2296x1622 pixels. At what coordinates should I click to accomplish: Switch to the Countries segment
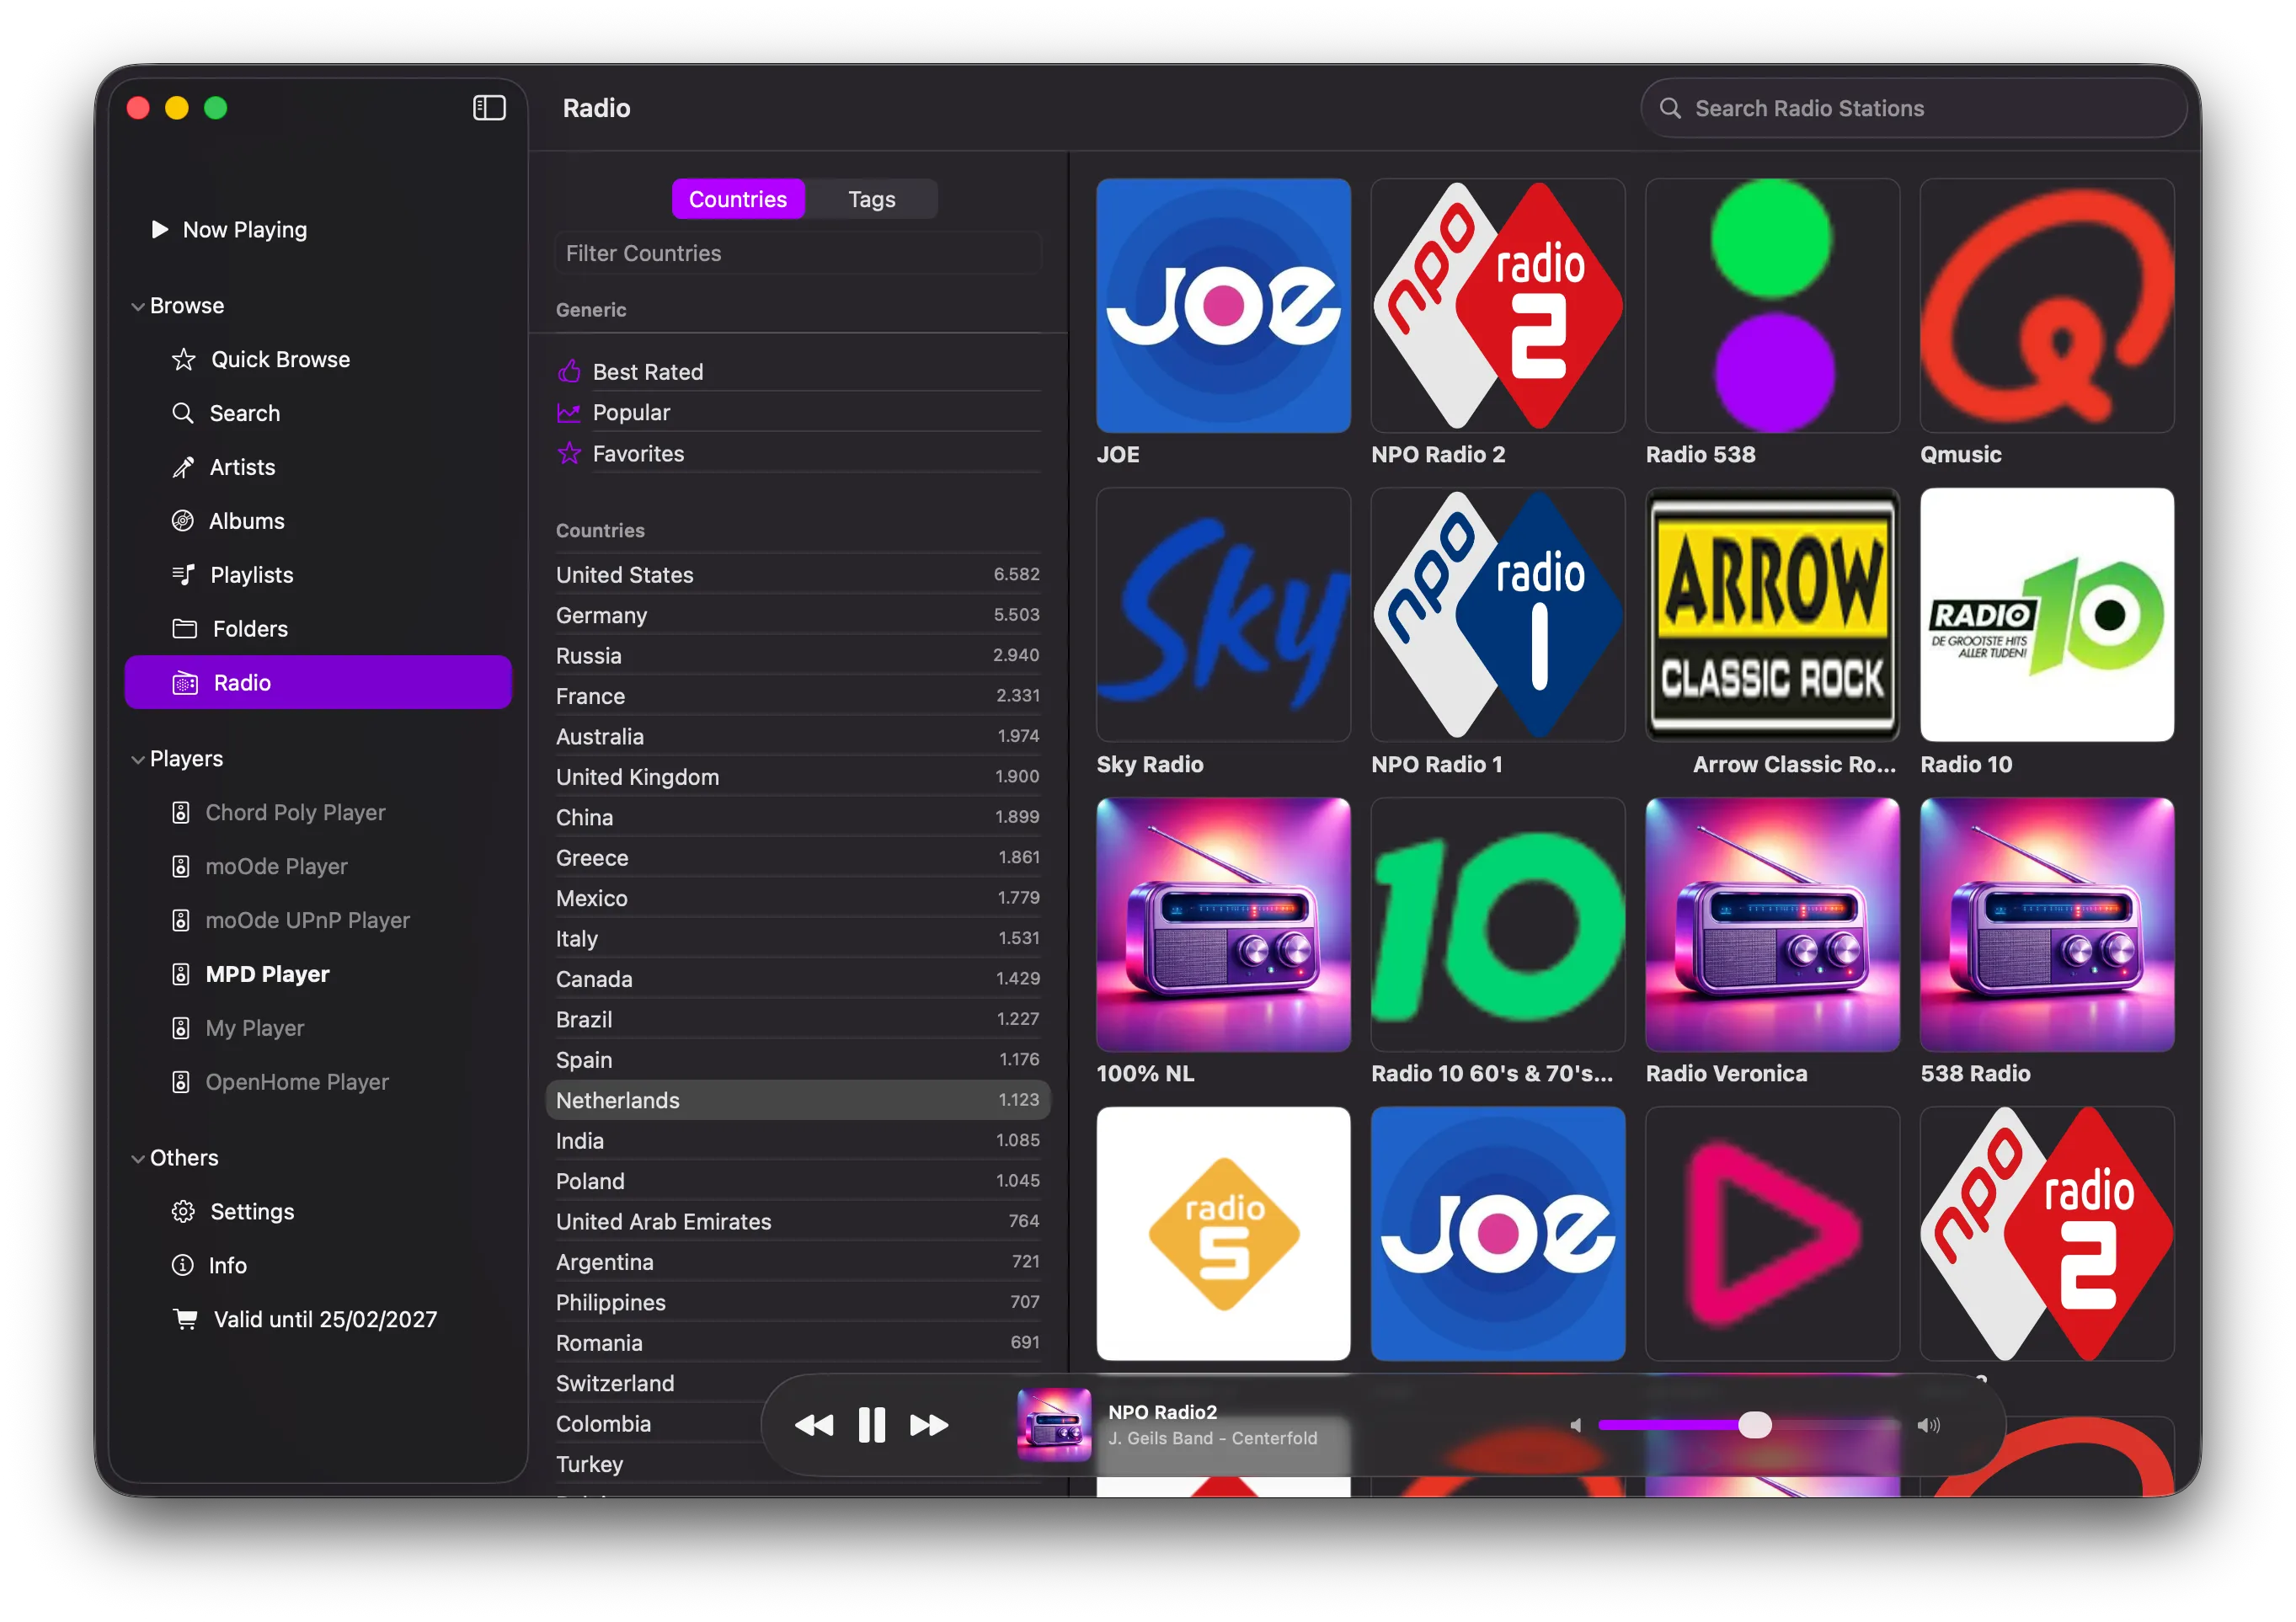tap(737, 199)
